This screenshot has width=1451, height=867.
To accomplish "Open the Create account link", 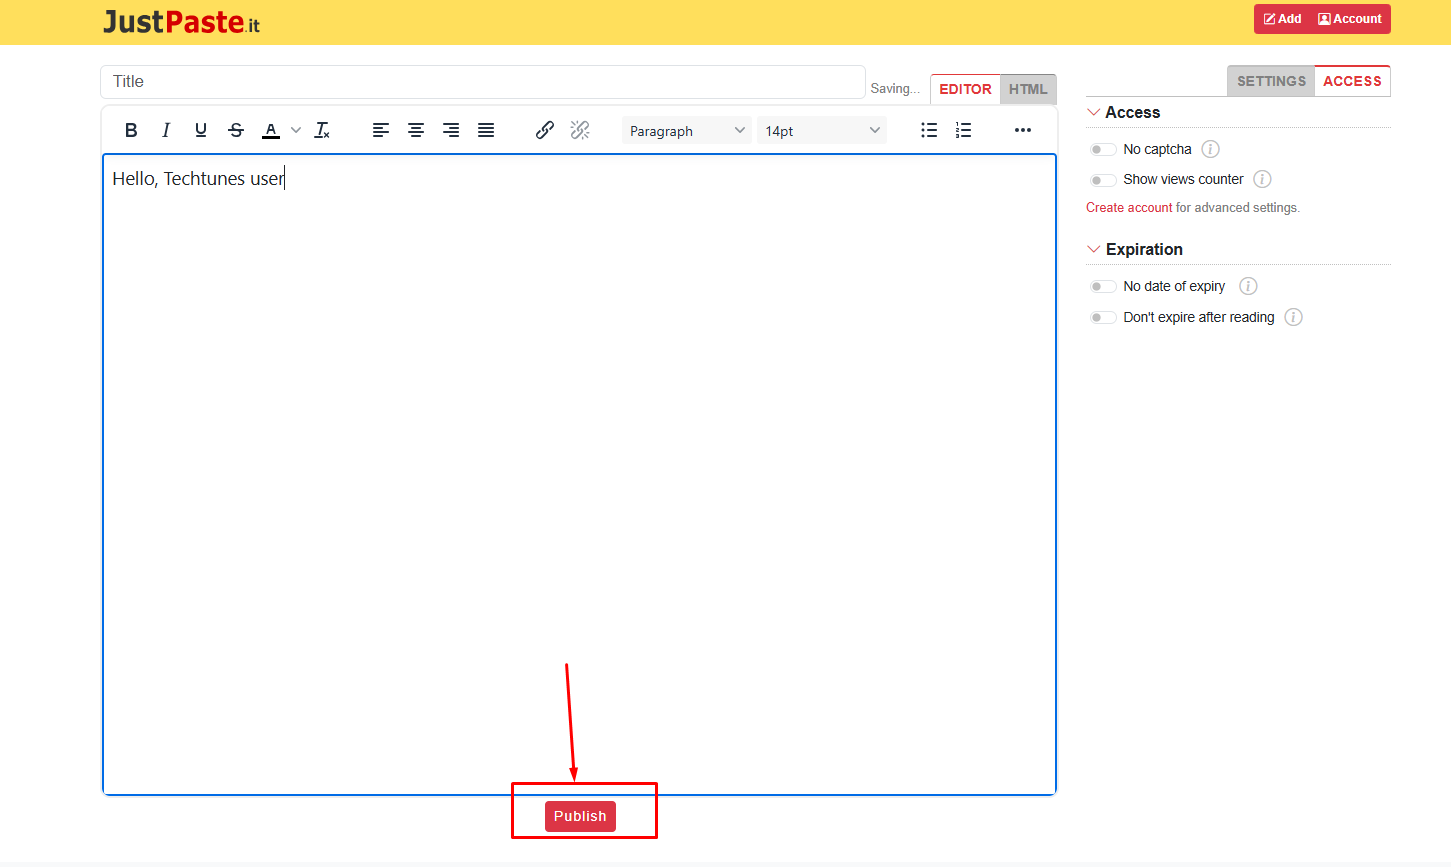I will click(1129, 208).
